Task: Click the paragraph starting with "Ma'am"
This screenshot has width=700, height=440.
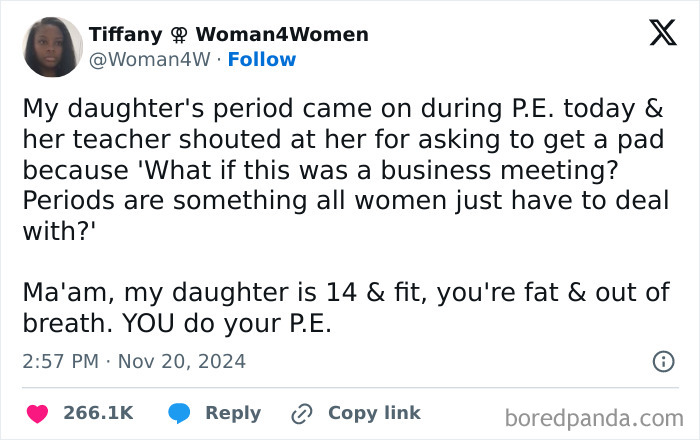Action: click(x=340, y=310)
